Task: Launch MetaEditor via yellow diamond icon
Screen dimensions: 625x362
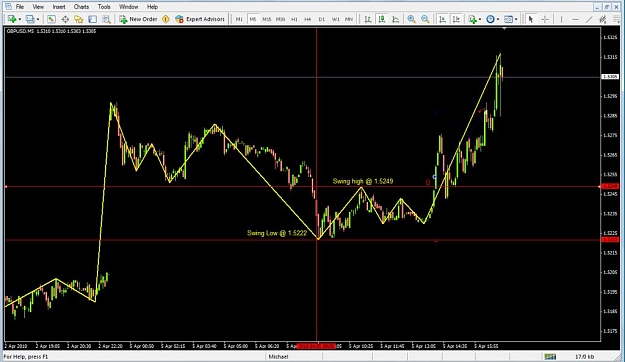Action: coord(166,19)
